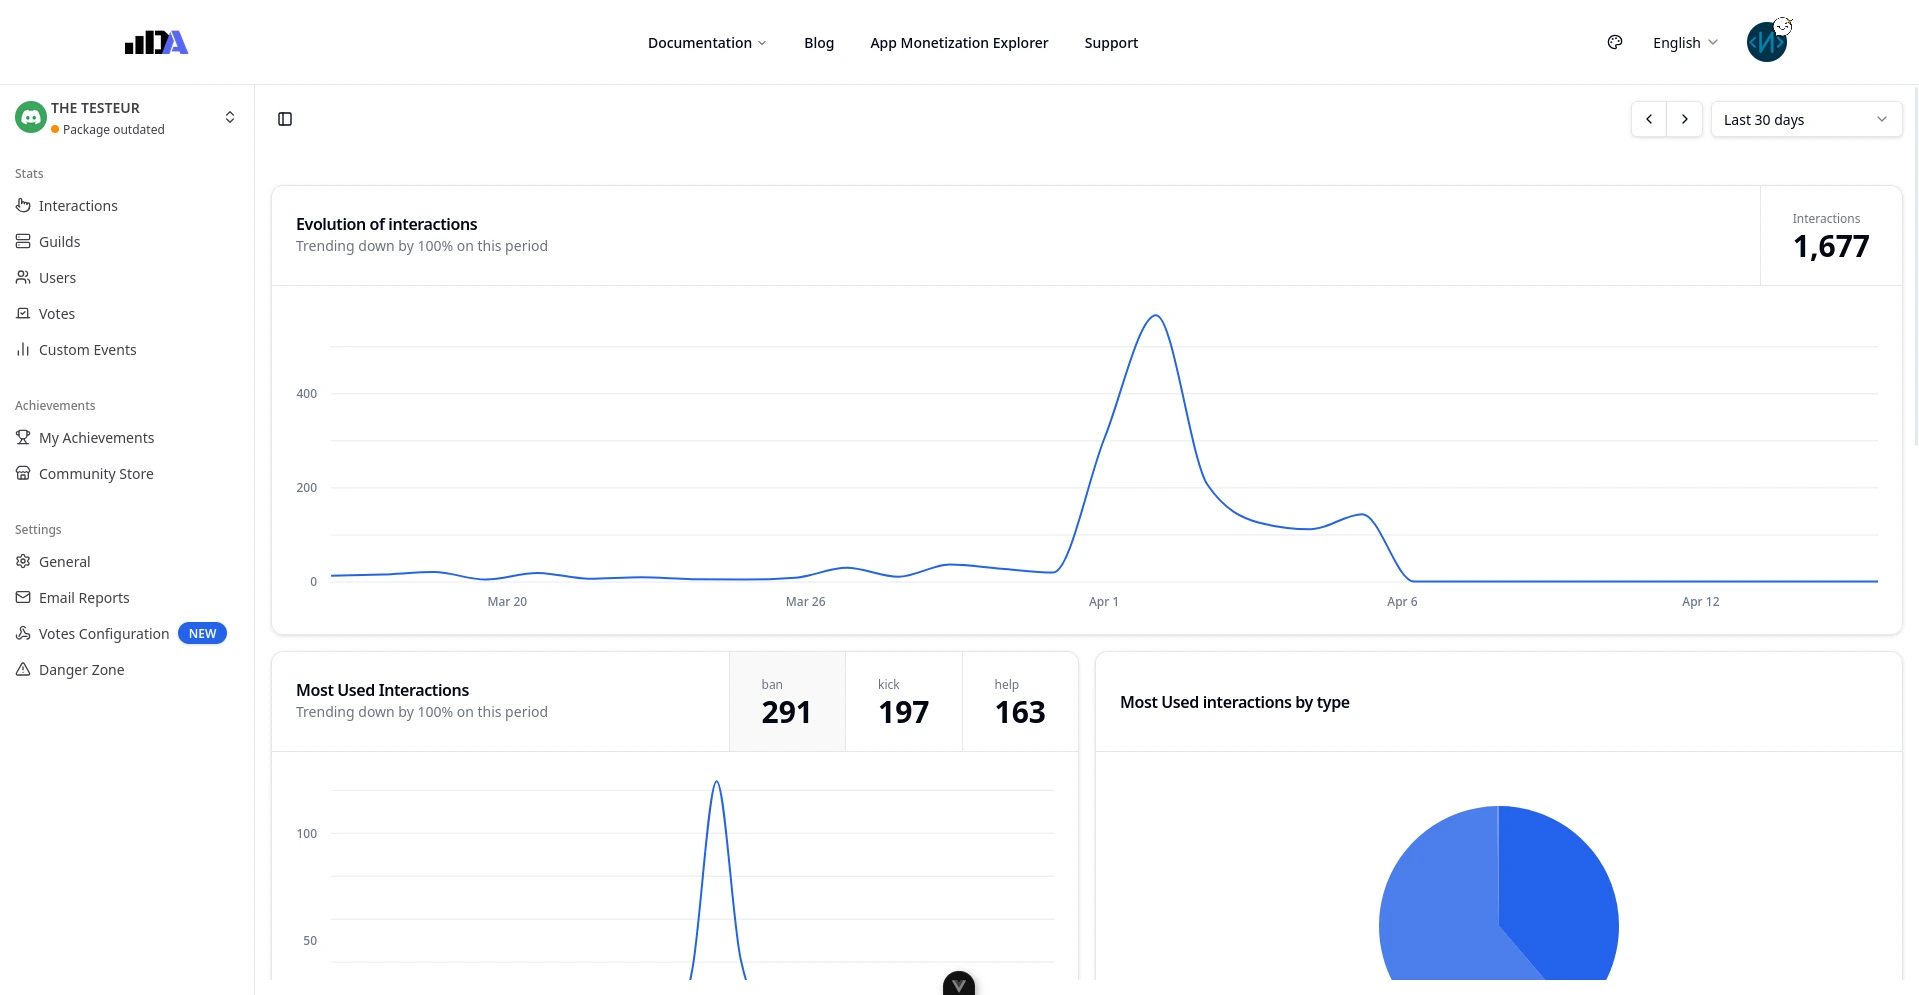Switch to the kick interactions tab
Image resolution: width=1919 pixels, height=995 pixels.
[903, 701]
